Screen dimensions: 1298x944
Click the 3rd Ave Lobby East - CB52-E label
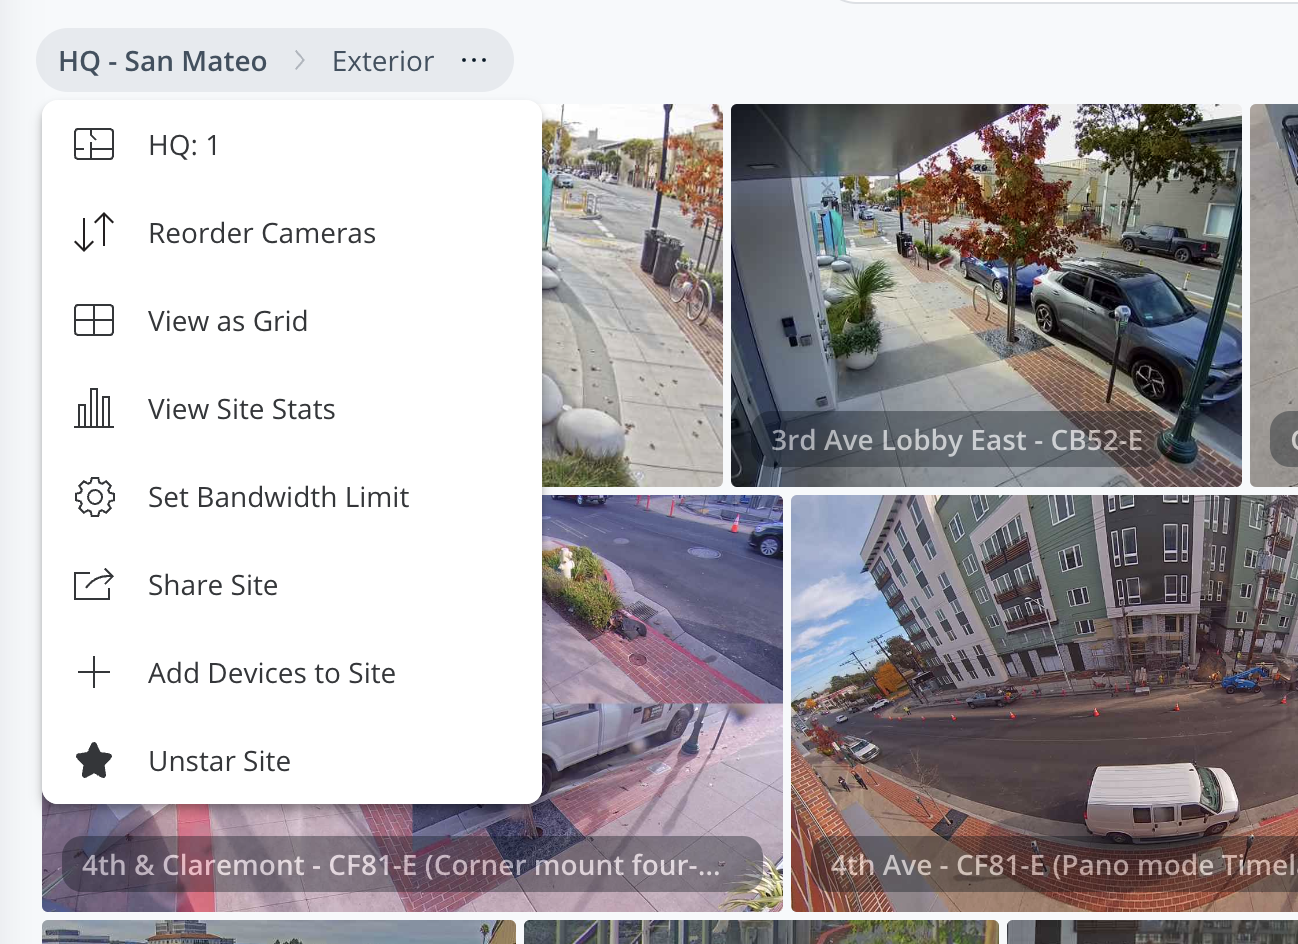coord(956,440)
